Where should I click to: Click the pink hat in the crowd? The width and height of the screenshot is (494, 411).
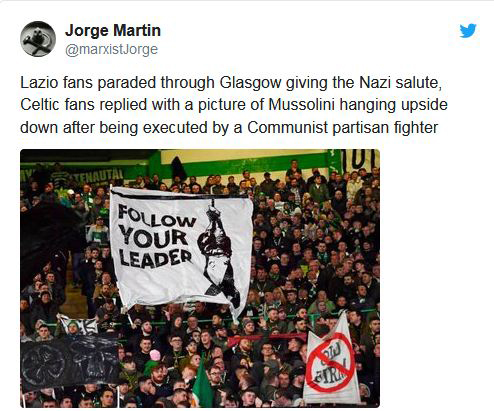click(155, 355)
